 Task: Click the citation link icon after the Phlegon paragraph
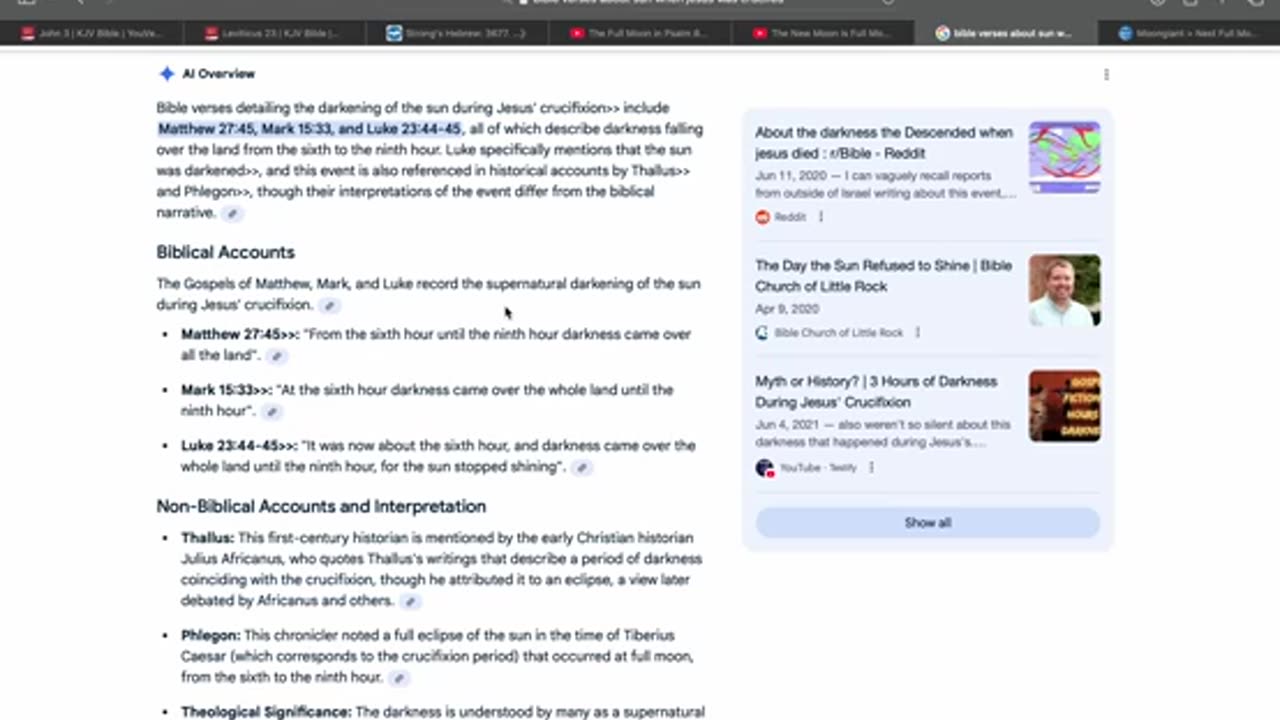[398, 678]
